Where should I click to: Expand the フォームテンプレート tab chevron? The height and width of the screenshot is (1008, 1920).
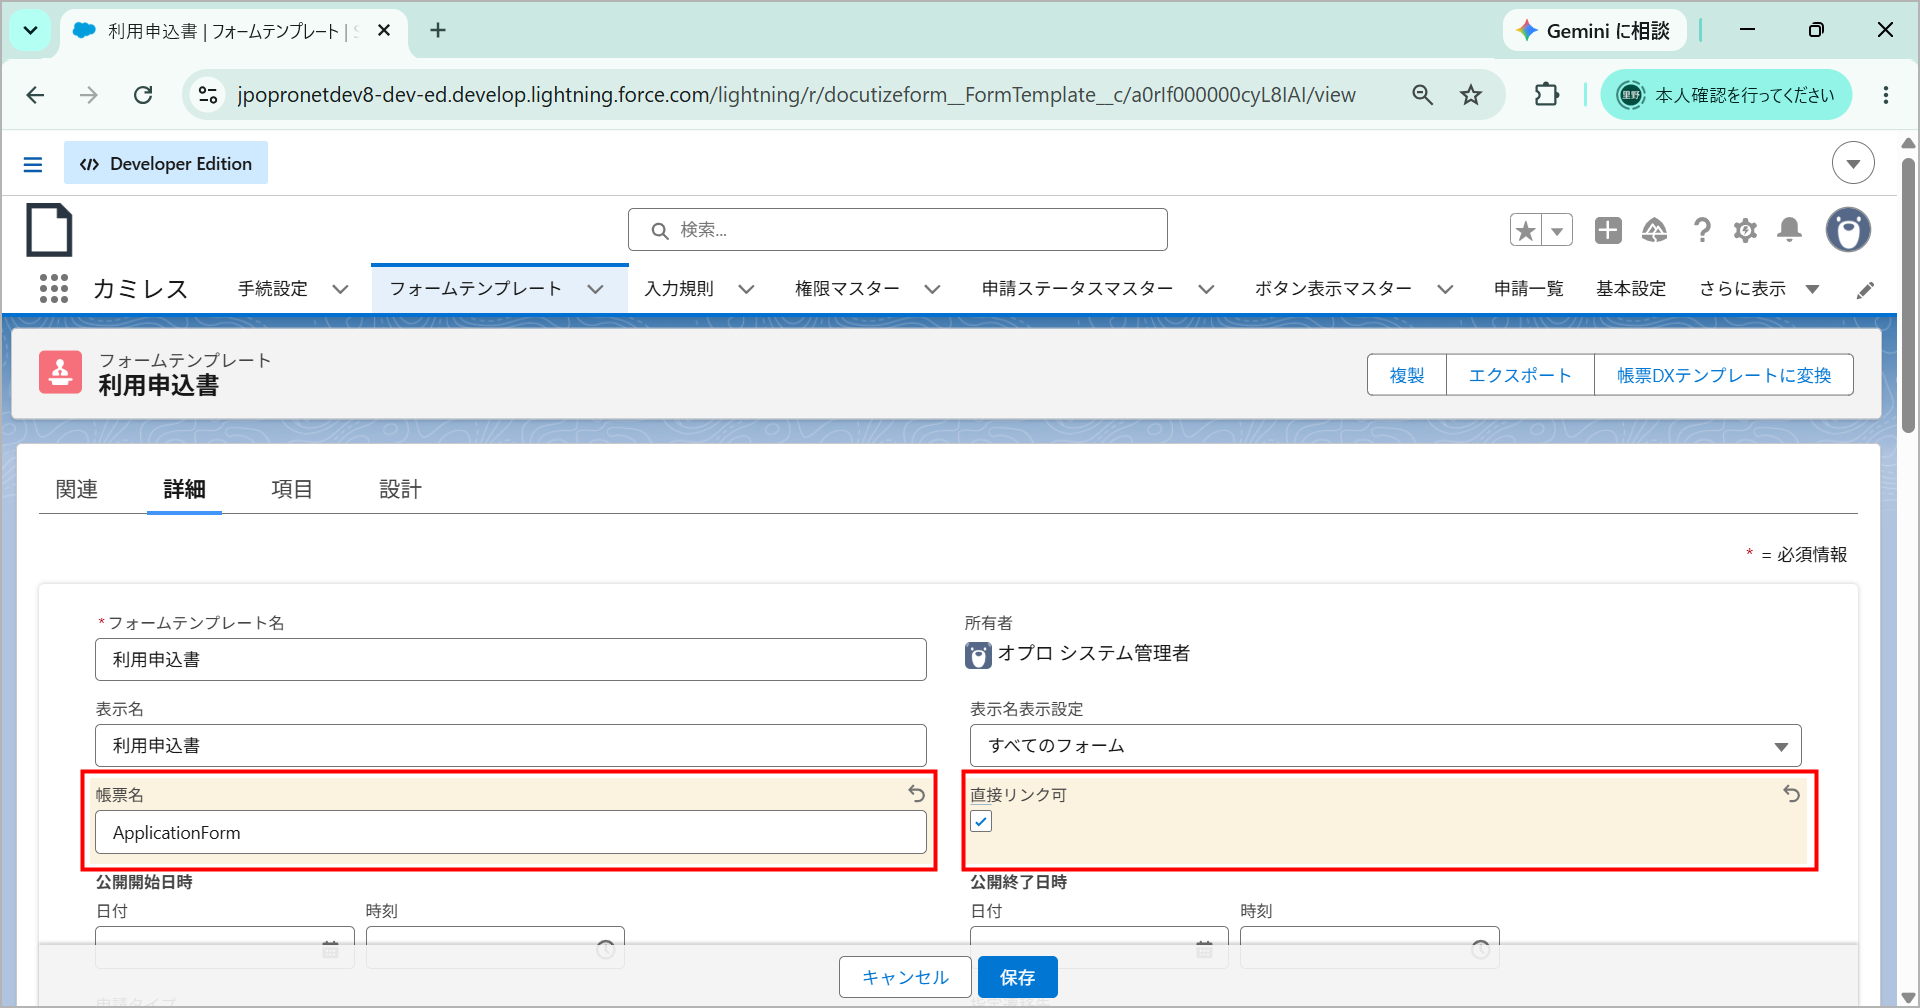click(x=596, y=289)
